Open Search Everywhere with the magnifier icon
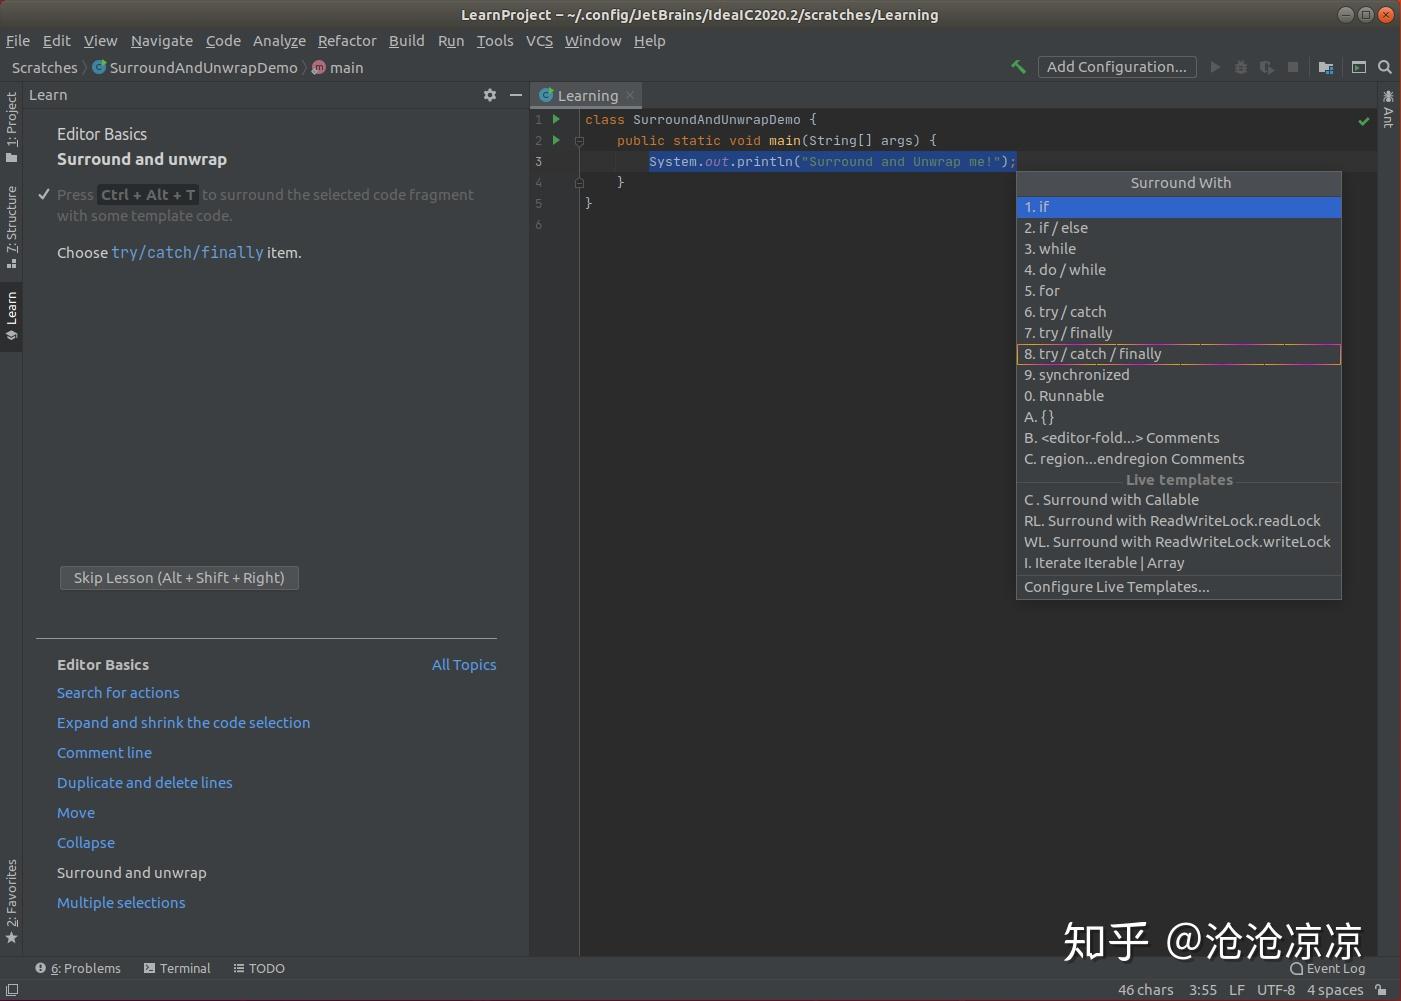 click(1385, 67)
